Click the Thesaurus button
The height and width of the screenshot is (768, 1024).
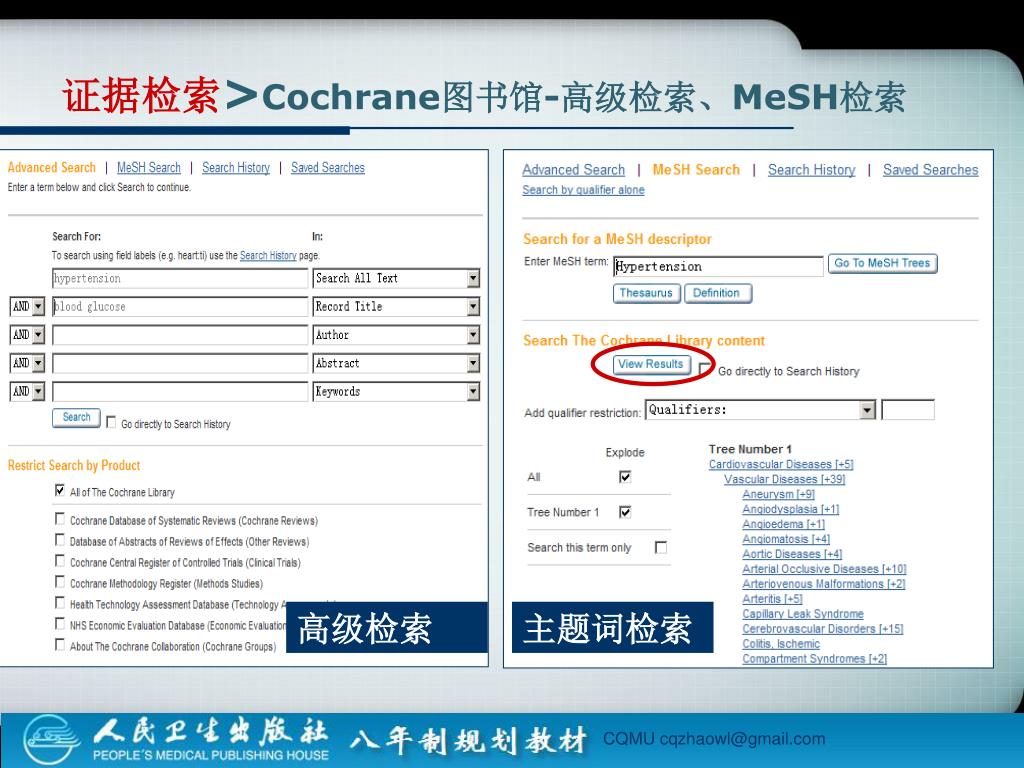click(x=647, y=293)
